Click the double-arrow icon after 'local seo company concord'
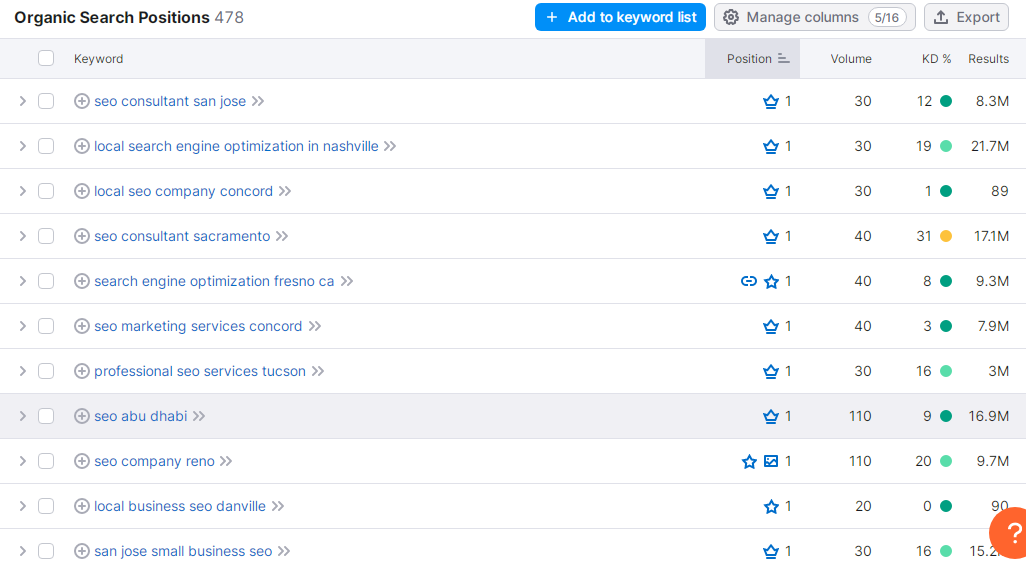Image resolution: width=1026 pixels, height=567 pixels. (x=285, y=192)
